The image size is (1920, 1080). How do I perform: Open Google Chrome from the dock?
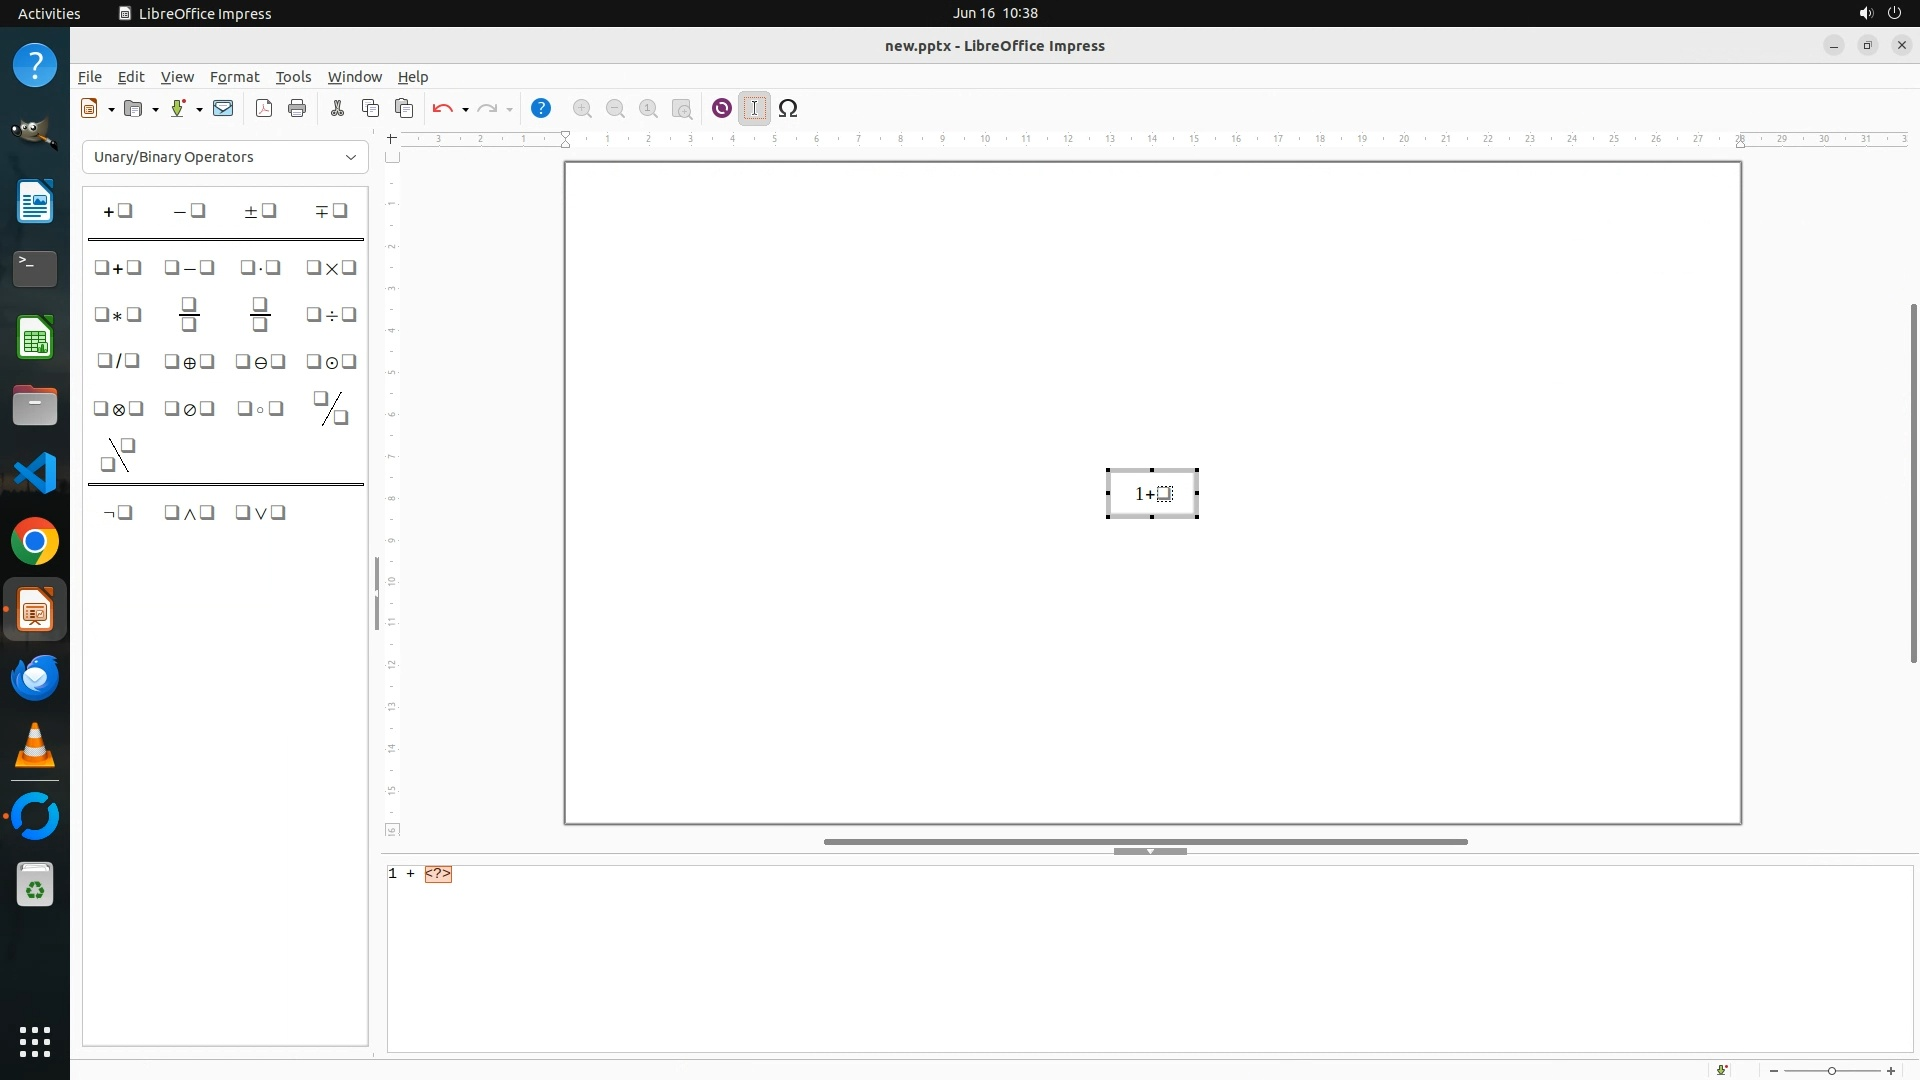pos(35,542)
